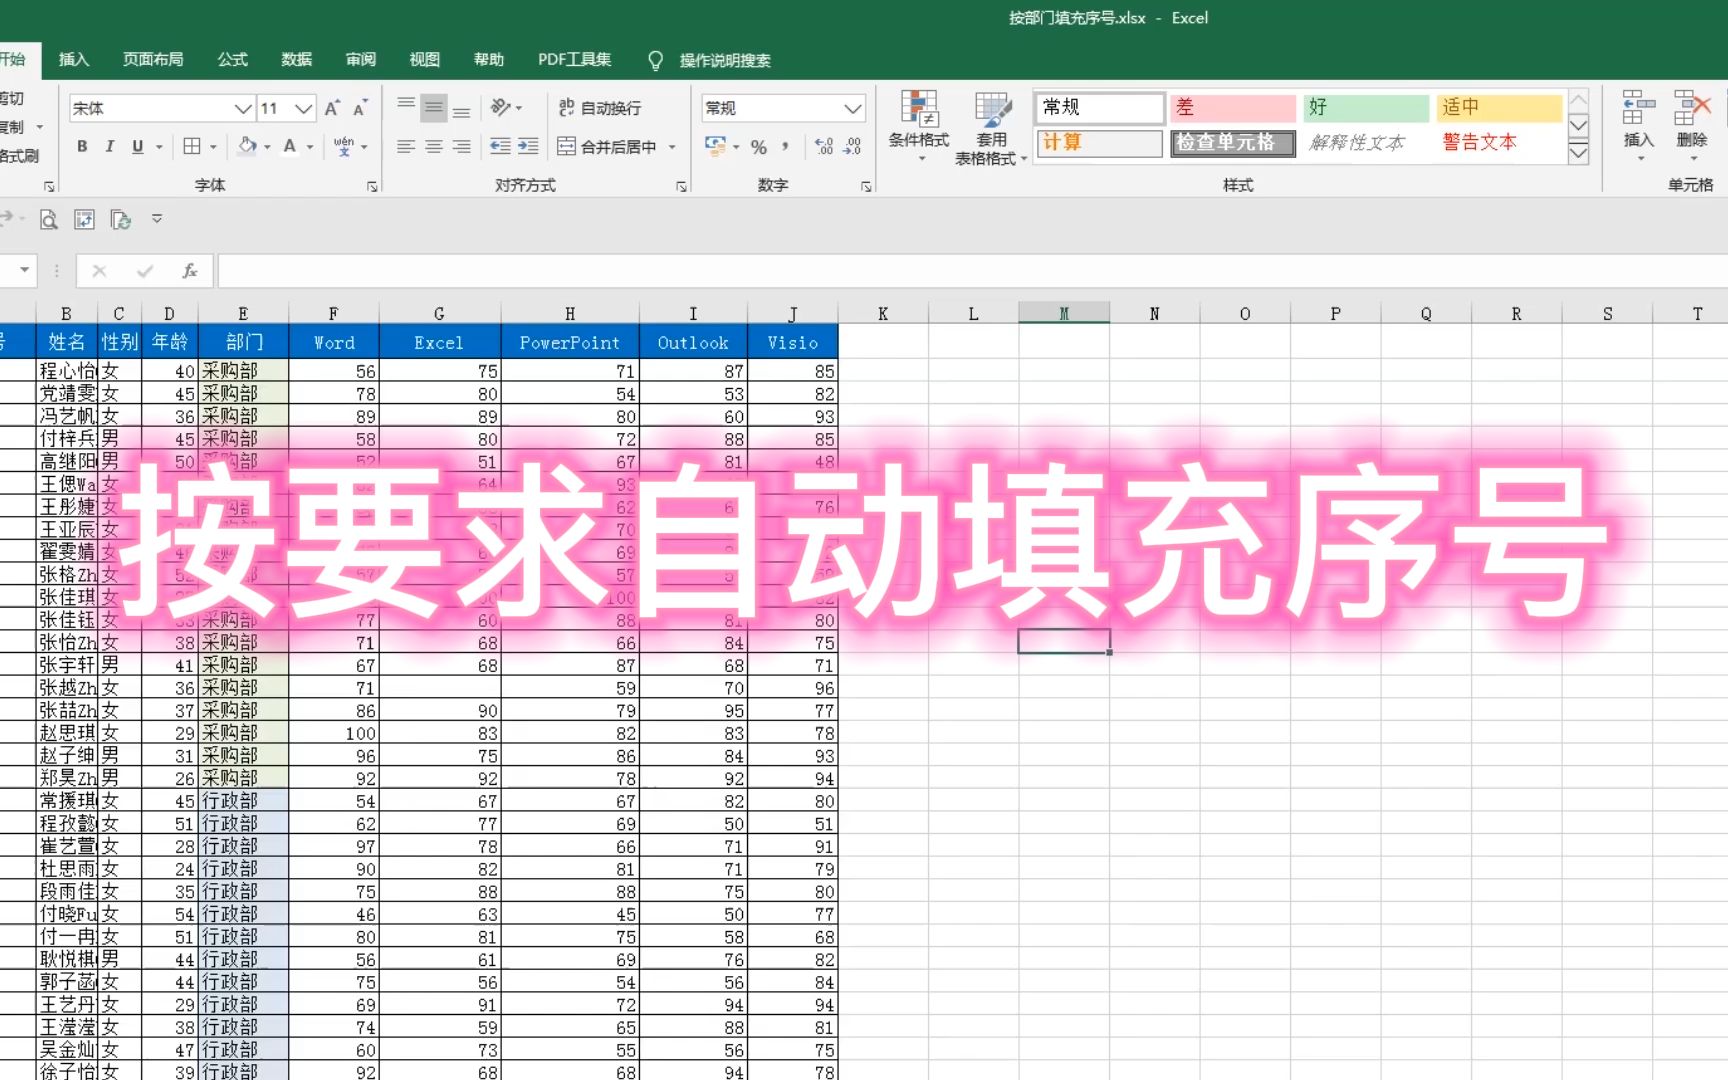Image resolution: width=1728 pixels, height=1080 pixels.
Task: Increase decimal places
Action: tap(824, 146)
